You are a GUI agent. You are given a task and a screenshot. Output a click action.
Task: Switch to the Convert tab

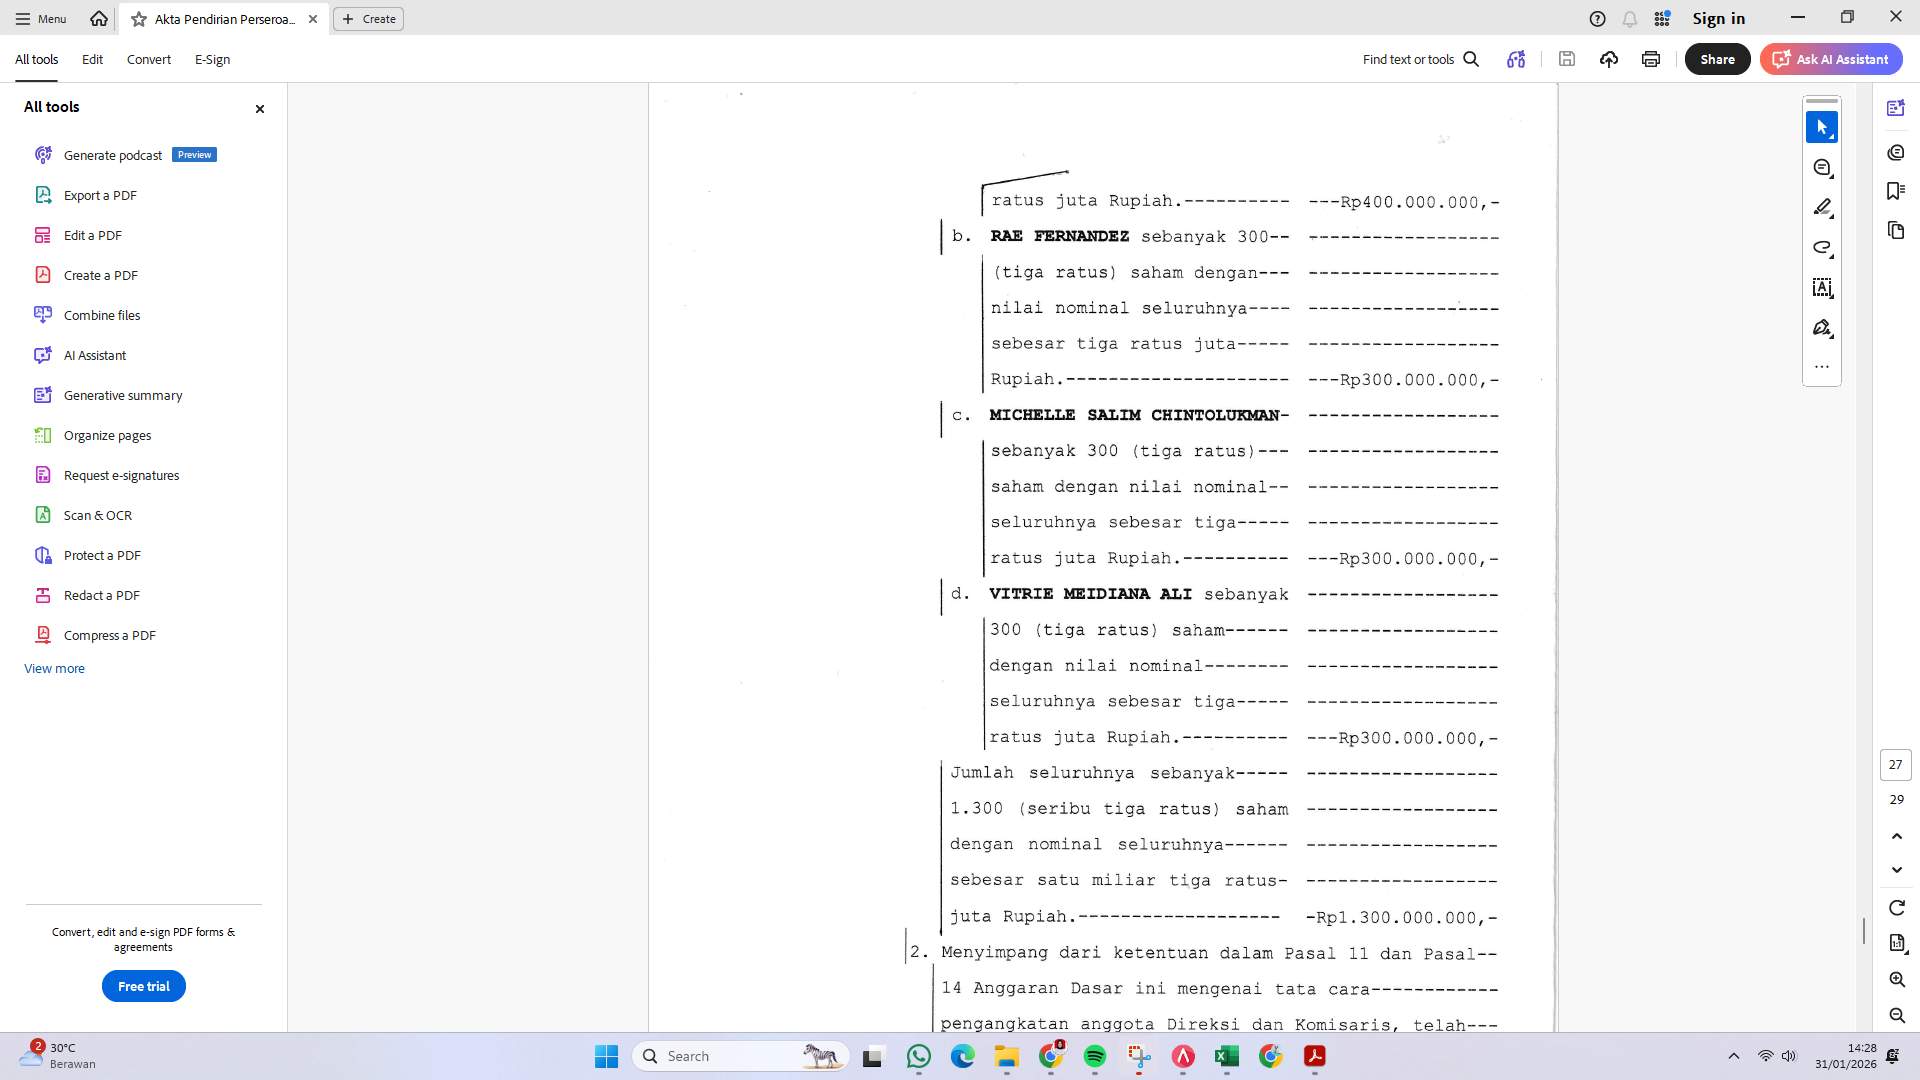pyautogui.click(x=148, y=59)
